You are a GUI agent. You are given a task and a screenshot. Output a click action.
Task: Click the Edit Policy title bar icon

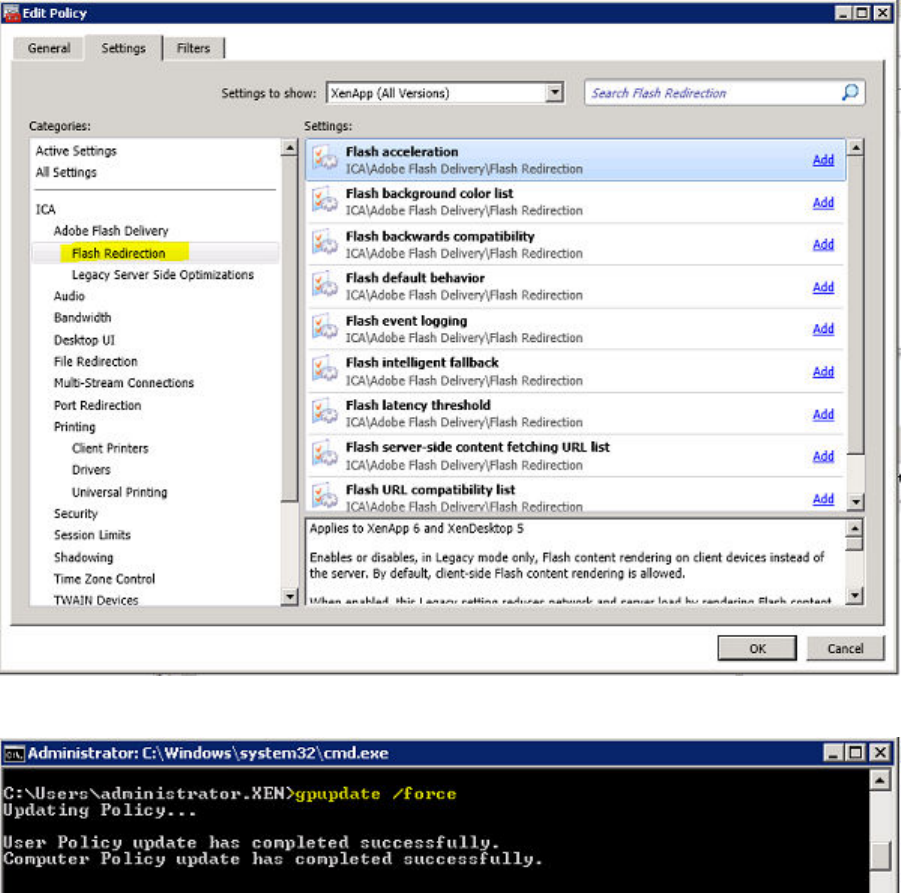(x=11, y=13)
